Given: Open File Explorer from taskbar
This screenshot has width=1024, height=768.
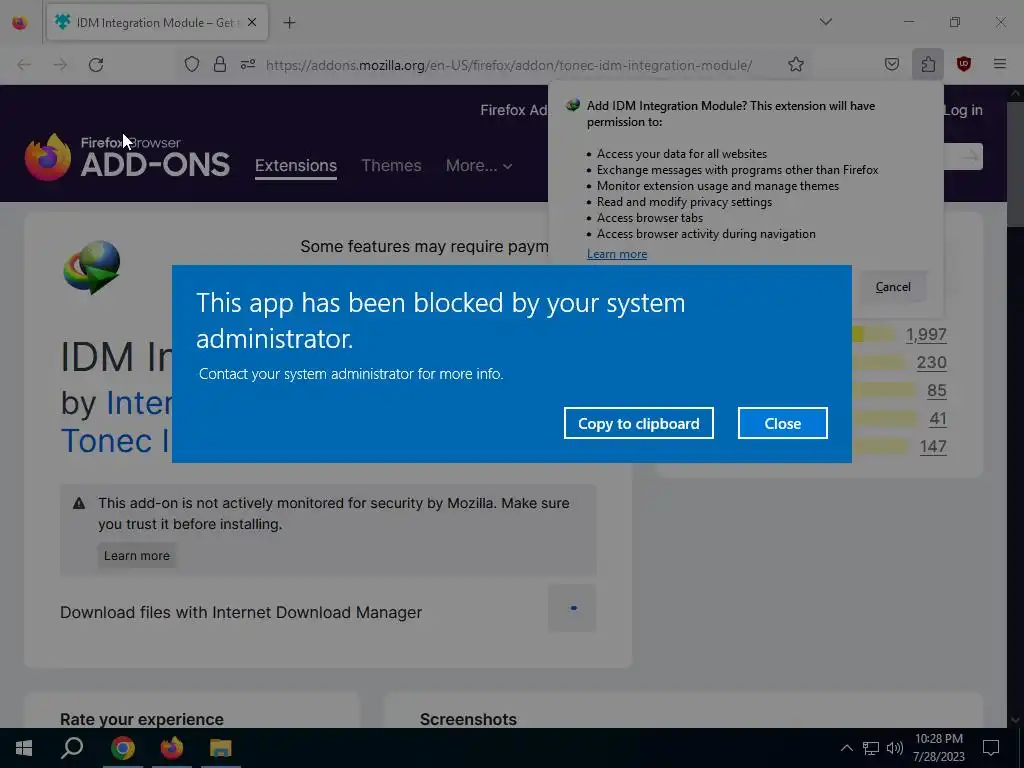Looking at the screenshot, I should [221, 748].
